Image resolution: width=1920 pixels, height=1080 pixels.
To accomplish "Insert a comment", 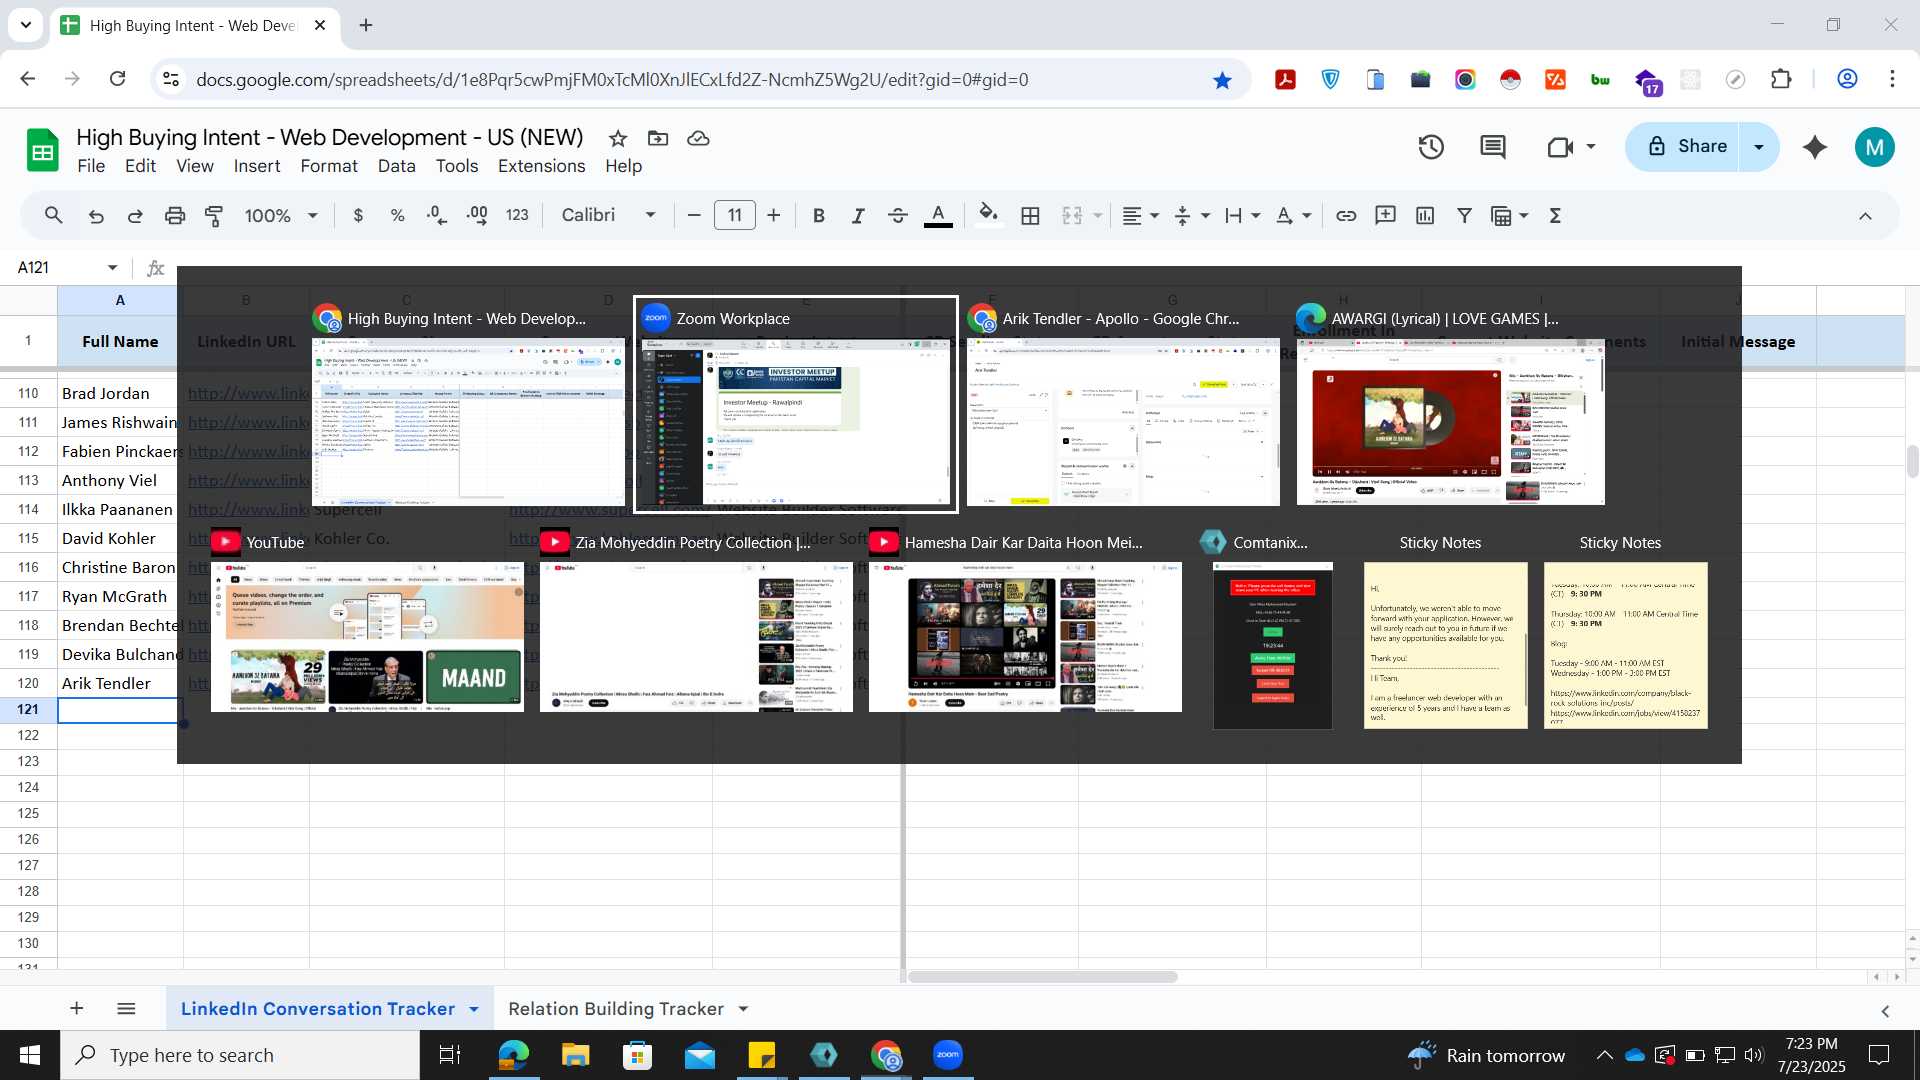I will (1386, 215).
